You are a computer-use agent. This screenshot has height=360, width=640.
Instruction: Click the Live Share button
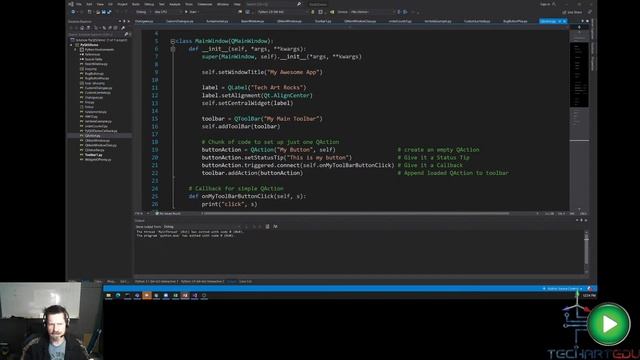[573, 12]
